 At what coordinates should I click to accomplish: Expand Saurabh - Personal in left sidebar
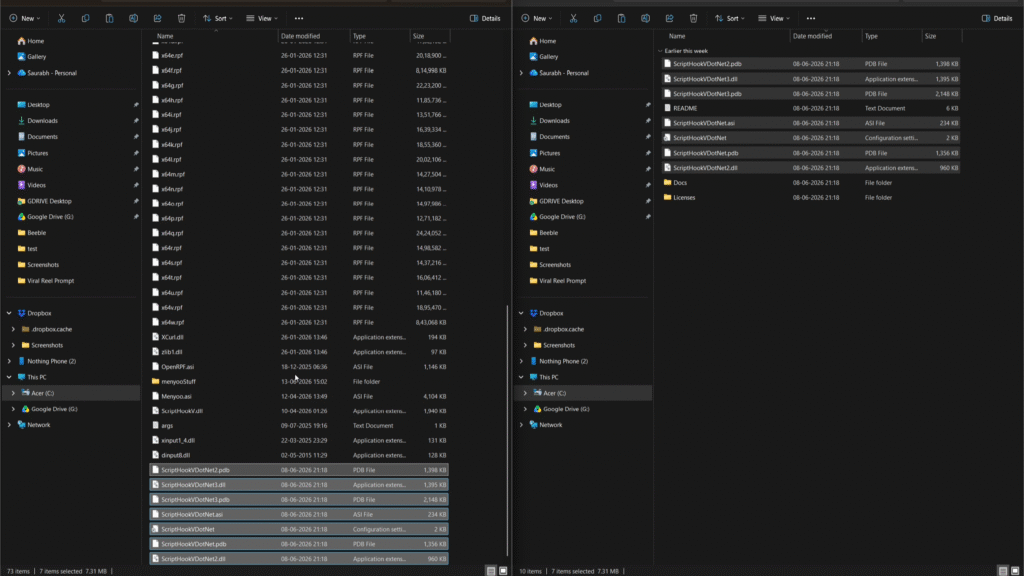pos(9,73)
